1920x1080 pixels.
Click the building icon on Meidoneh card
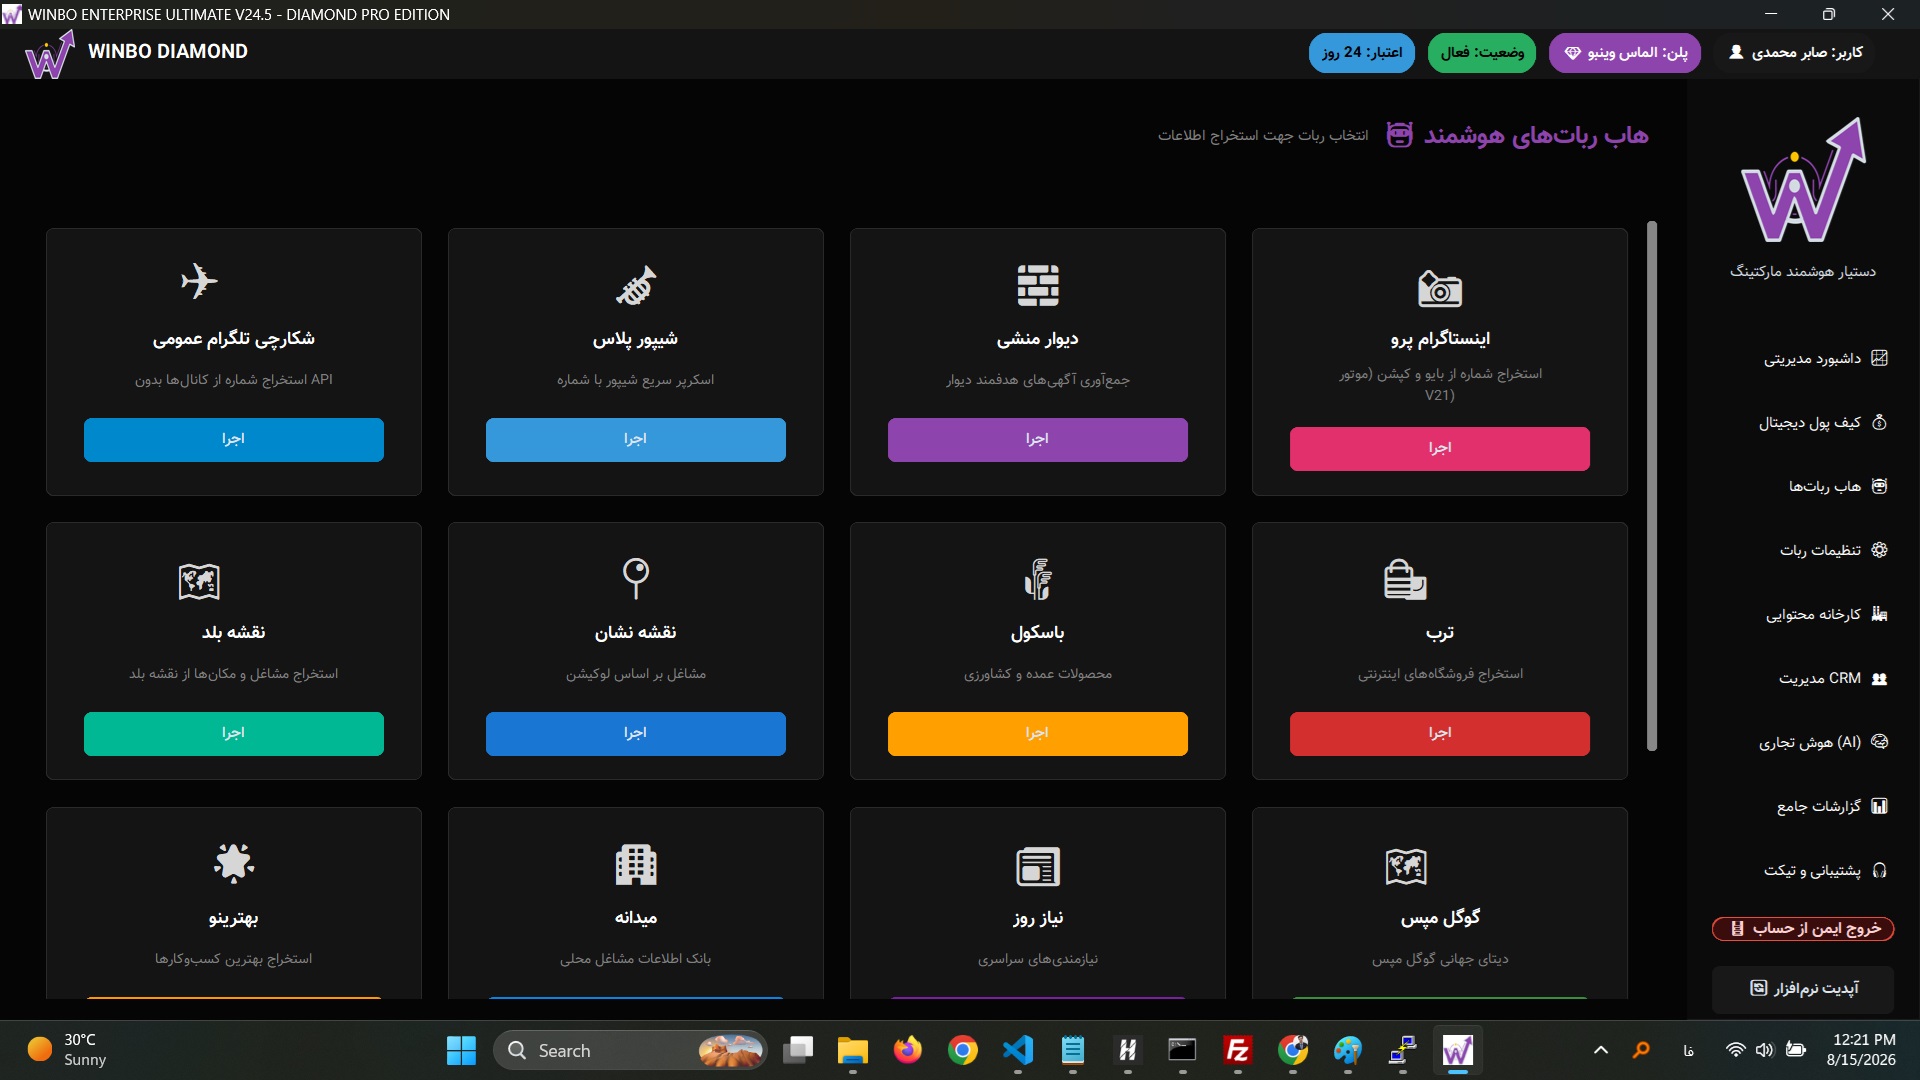click(636, 865)
